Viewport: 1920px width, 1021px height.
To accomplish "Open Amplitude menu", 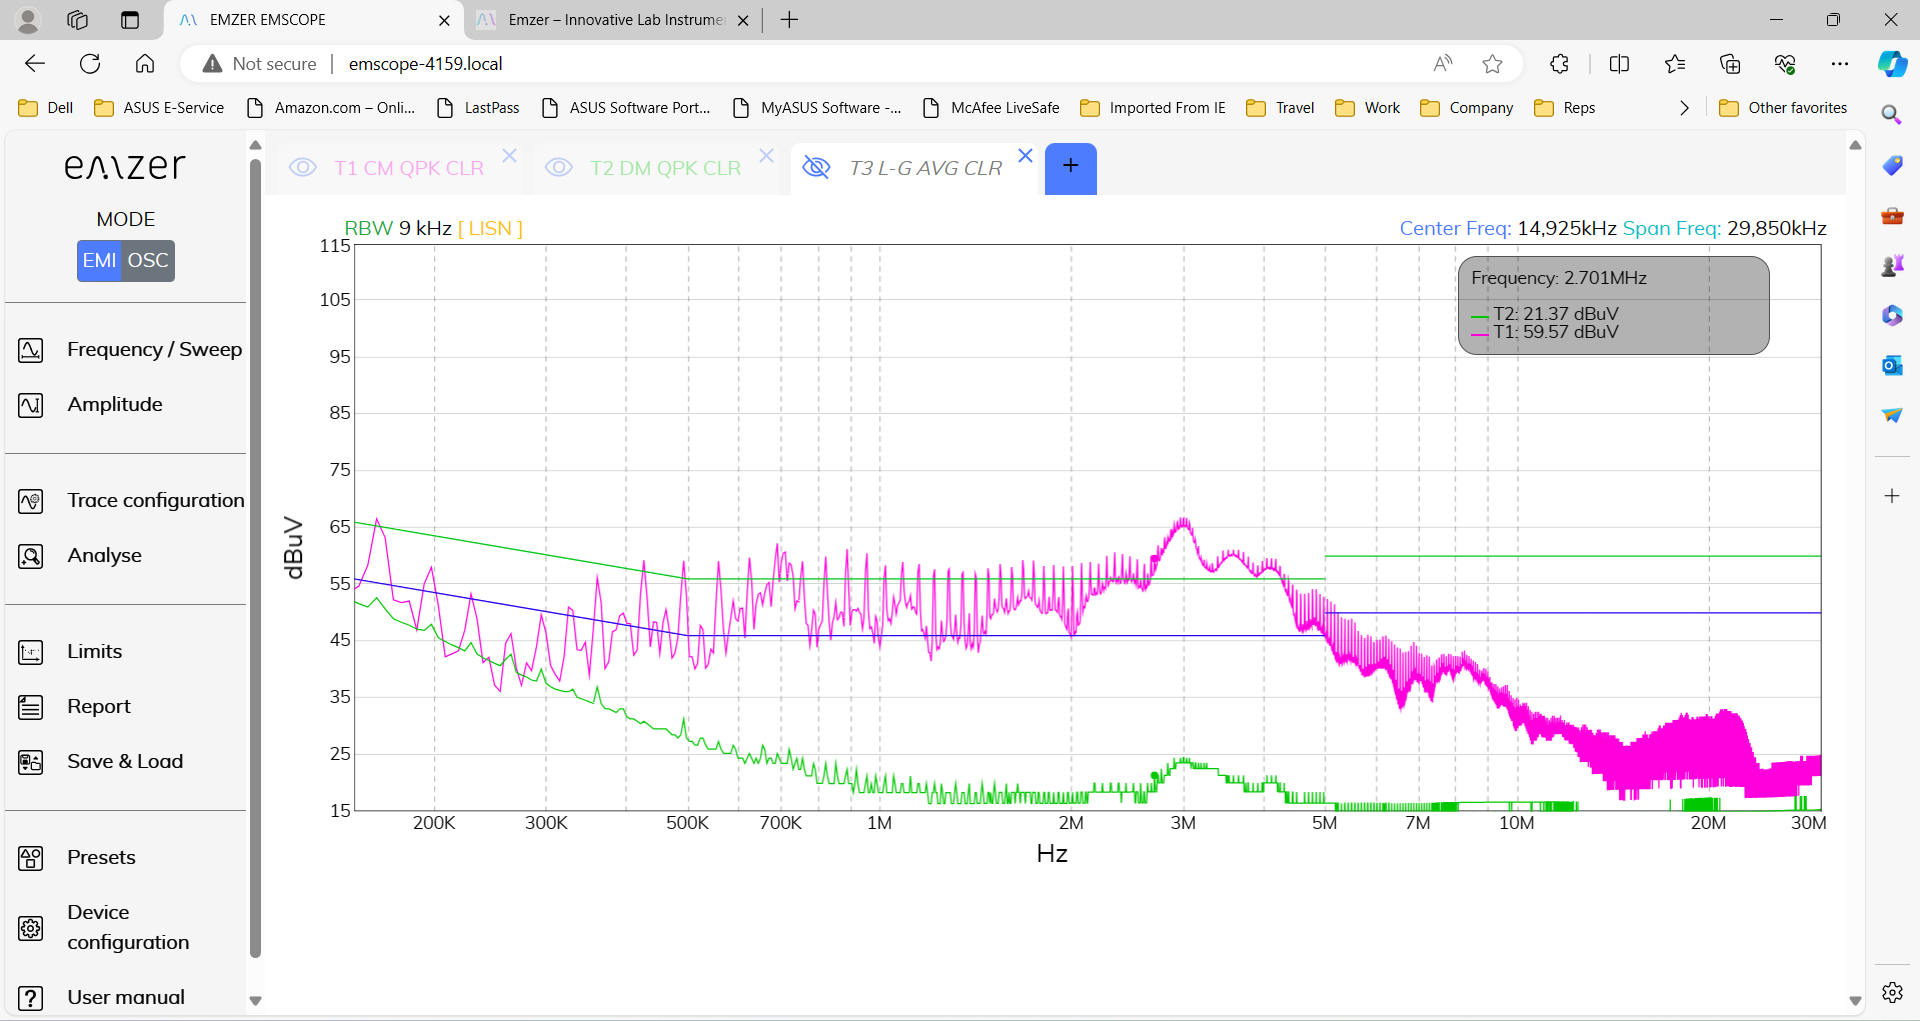I will (x=115, y=405).
